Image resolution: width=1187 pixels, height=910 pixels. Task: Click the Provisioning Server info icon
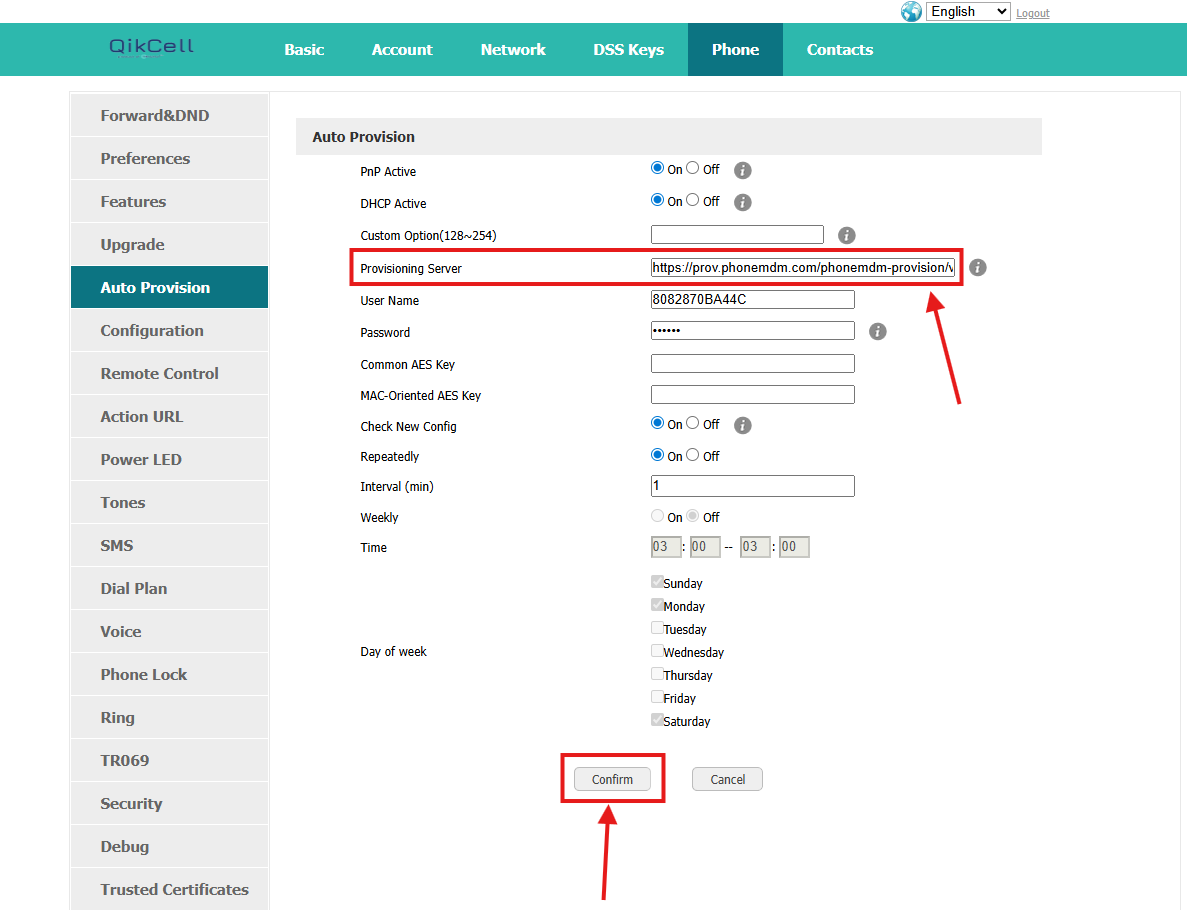977,268
